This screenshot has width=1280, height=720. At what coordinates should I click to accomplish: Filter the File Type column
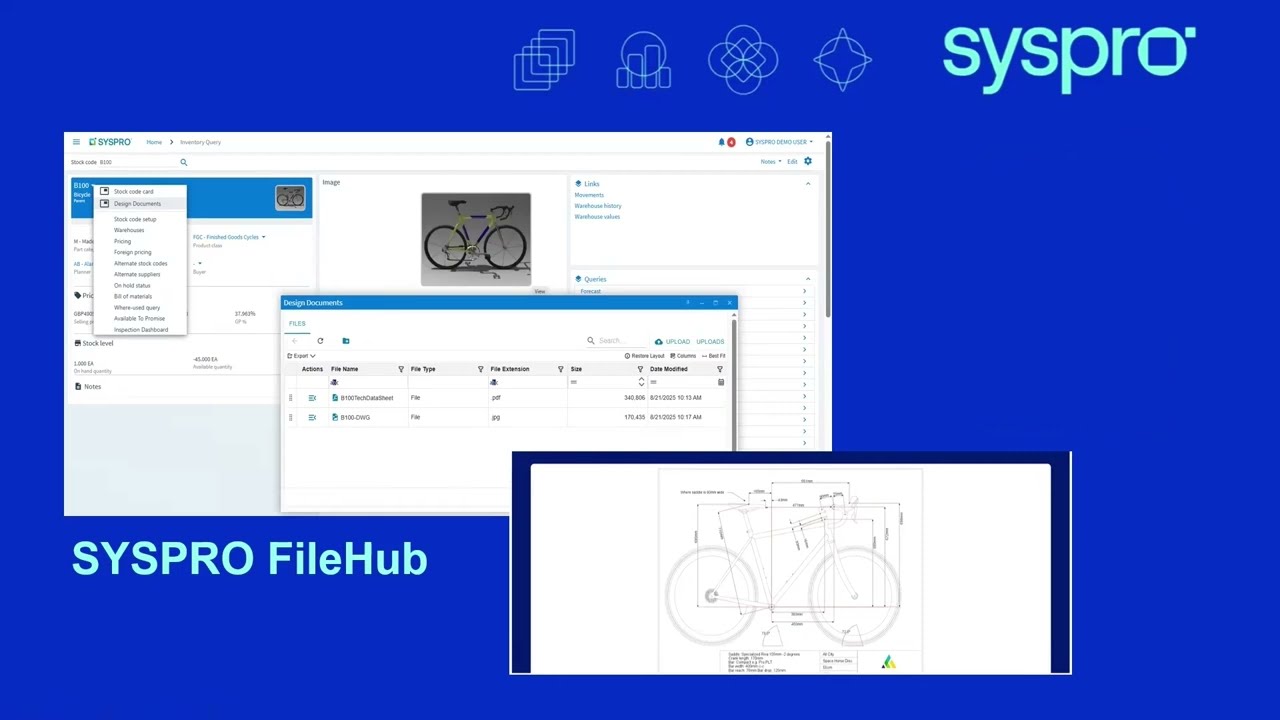pos(481,369)
